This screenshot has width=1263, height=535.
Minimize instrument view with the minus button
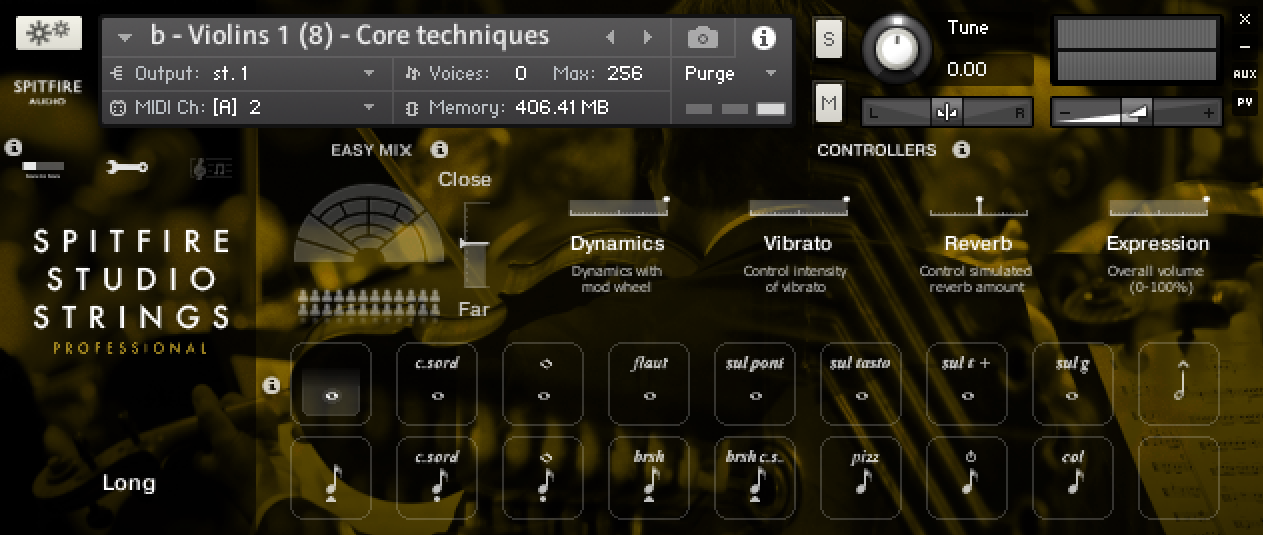click(1244, 46)
